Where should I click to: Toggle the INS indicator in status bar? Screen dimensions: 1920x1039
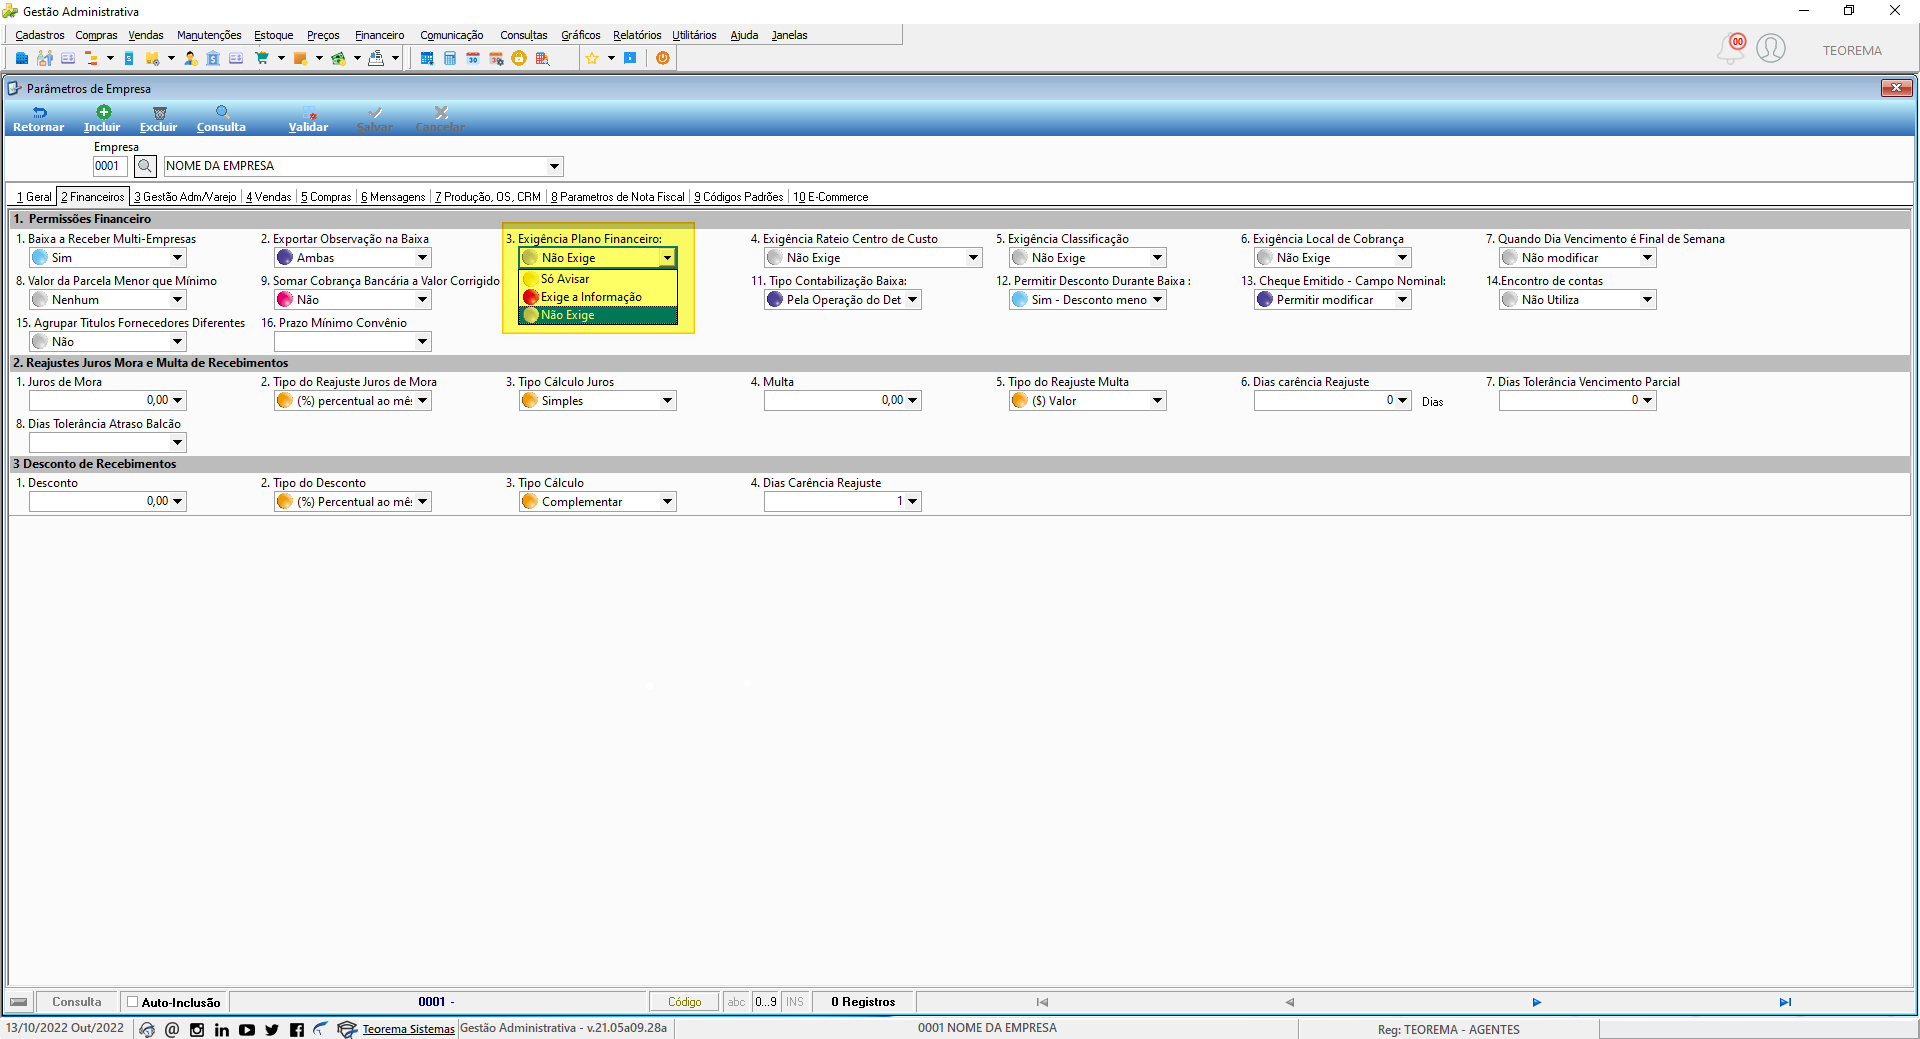click(795, 1002)
